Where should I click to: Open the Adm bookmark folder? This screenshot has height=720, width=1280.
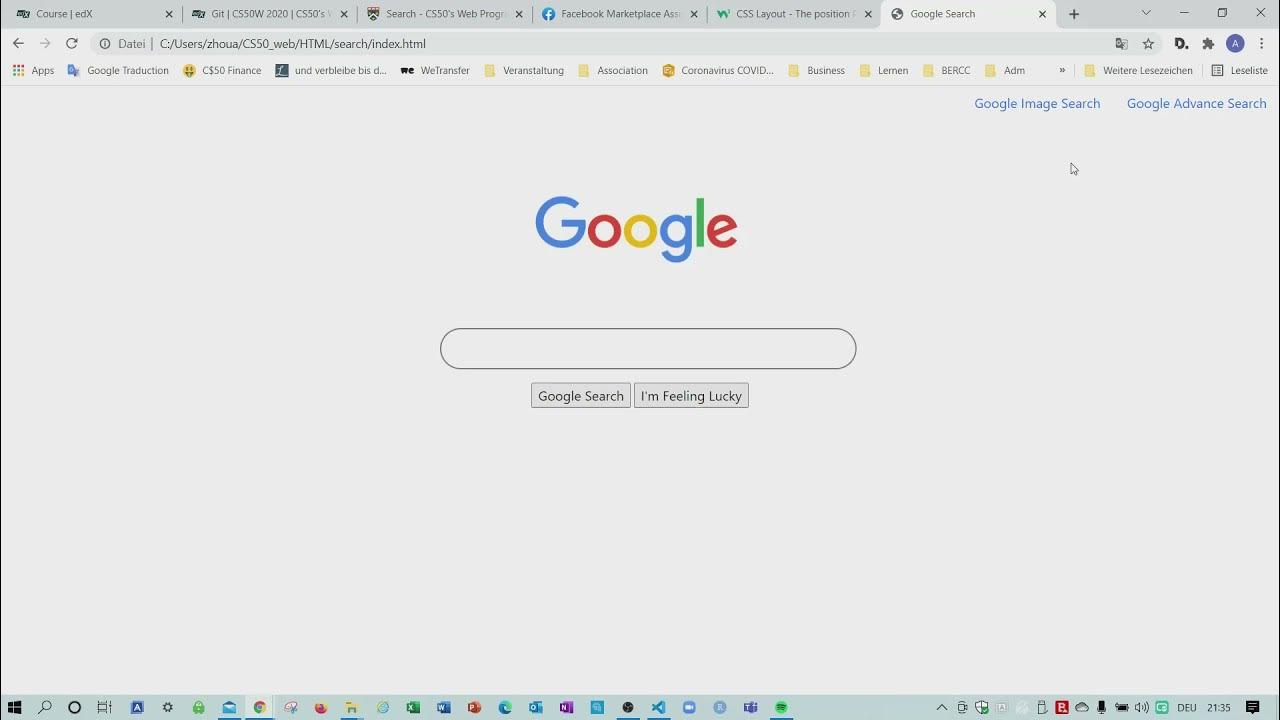pyautogui.click(x=1005, y=71)
